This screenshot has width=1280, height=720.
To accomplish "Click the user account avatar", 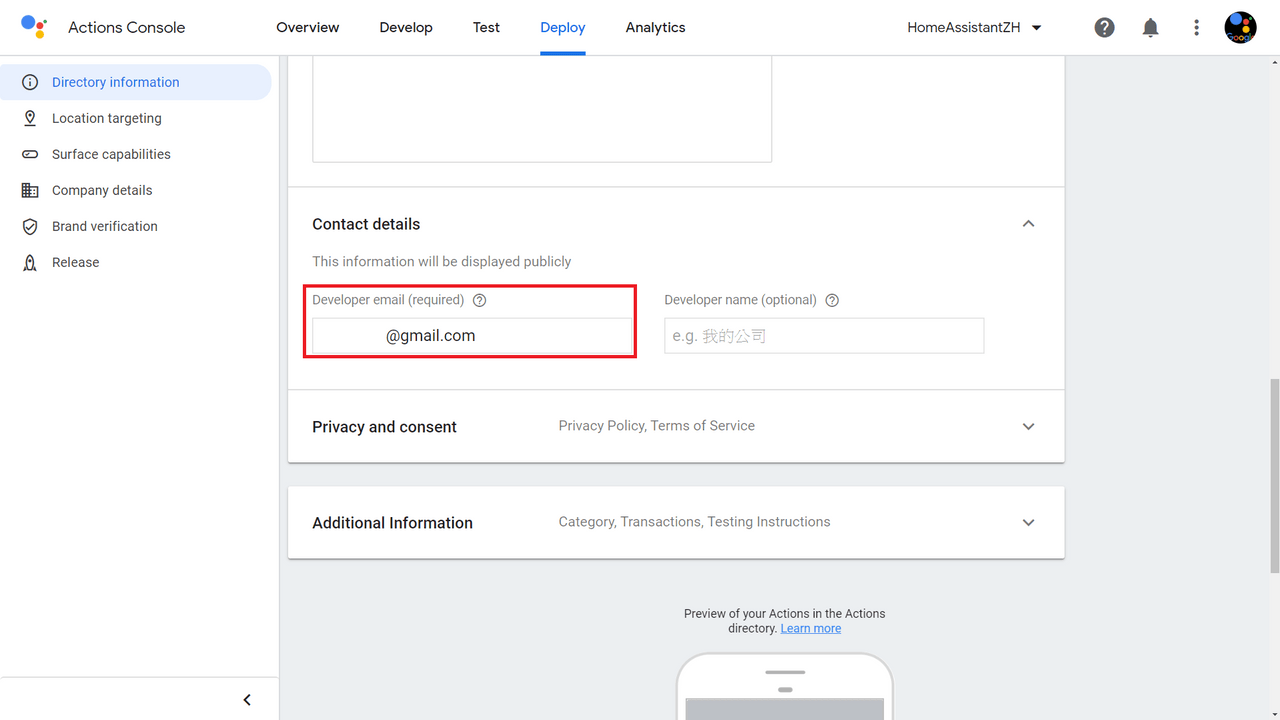I will point(1240,27).
